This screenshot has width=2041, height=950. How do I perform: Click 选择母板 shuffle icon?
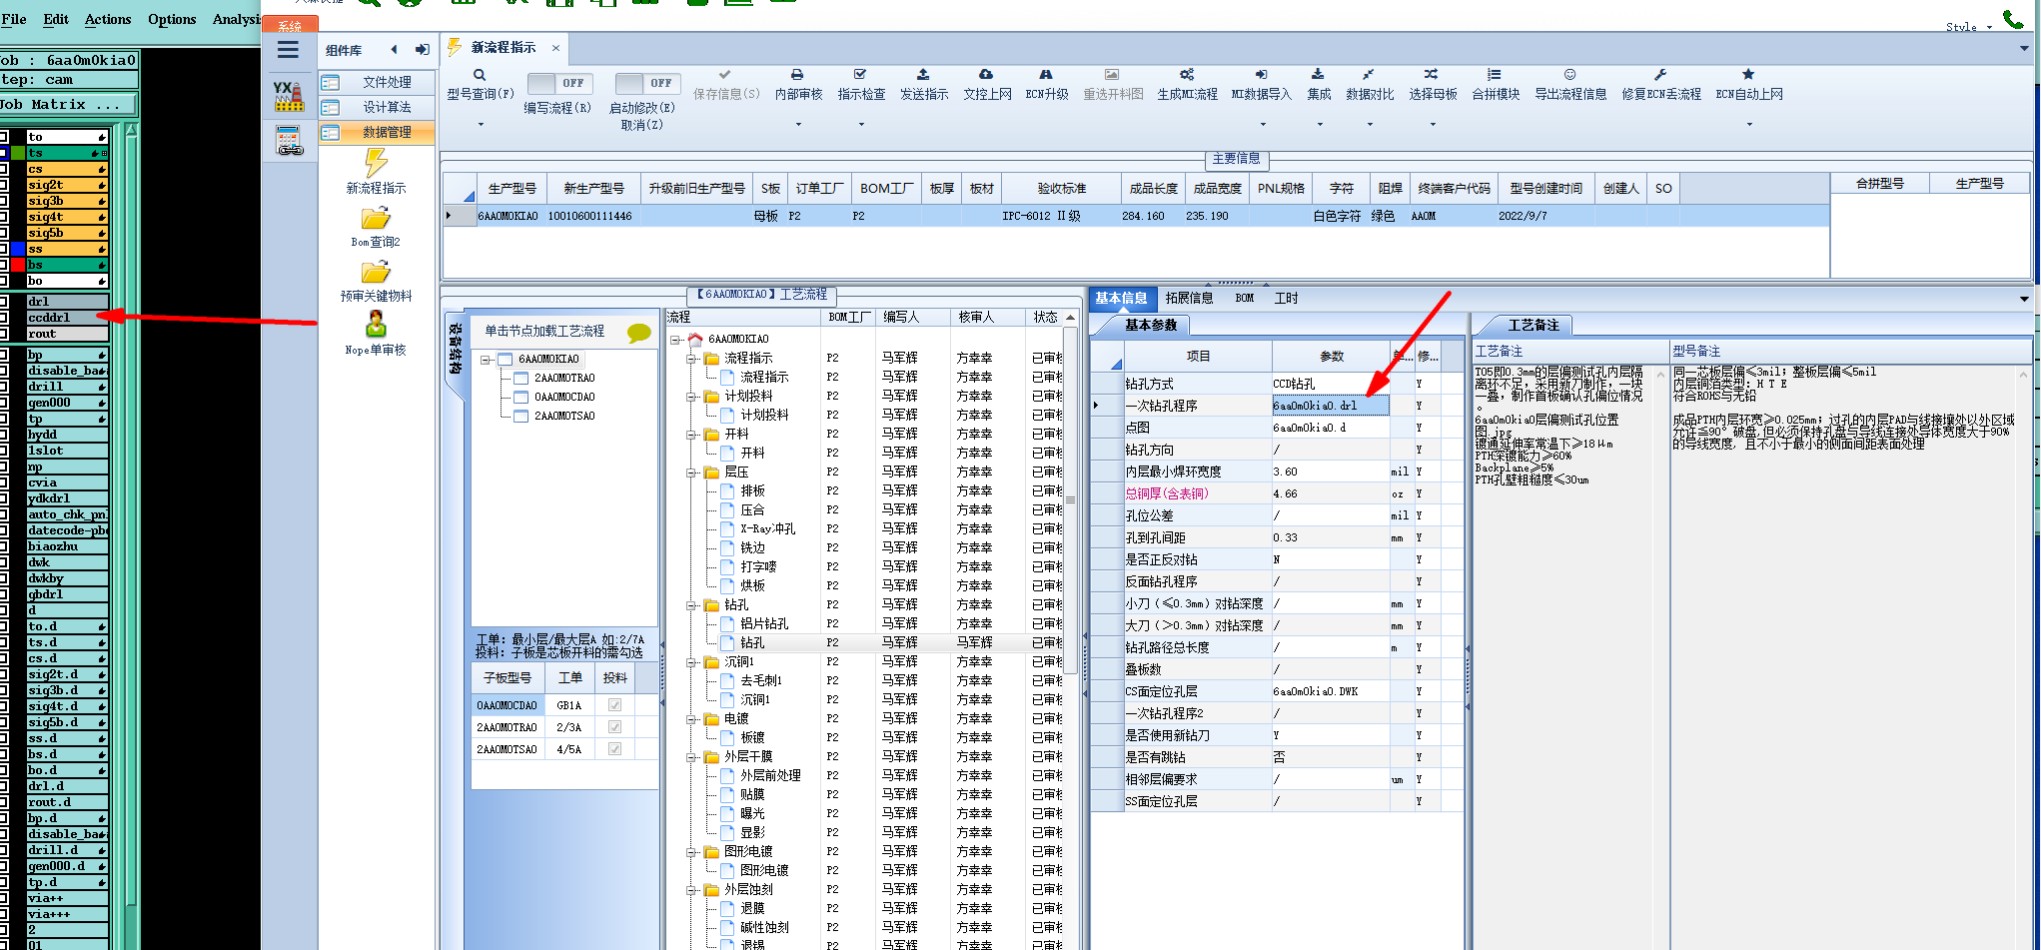(x=1432, y=75)
